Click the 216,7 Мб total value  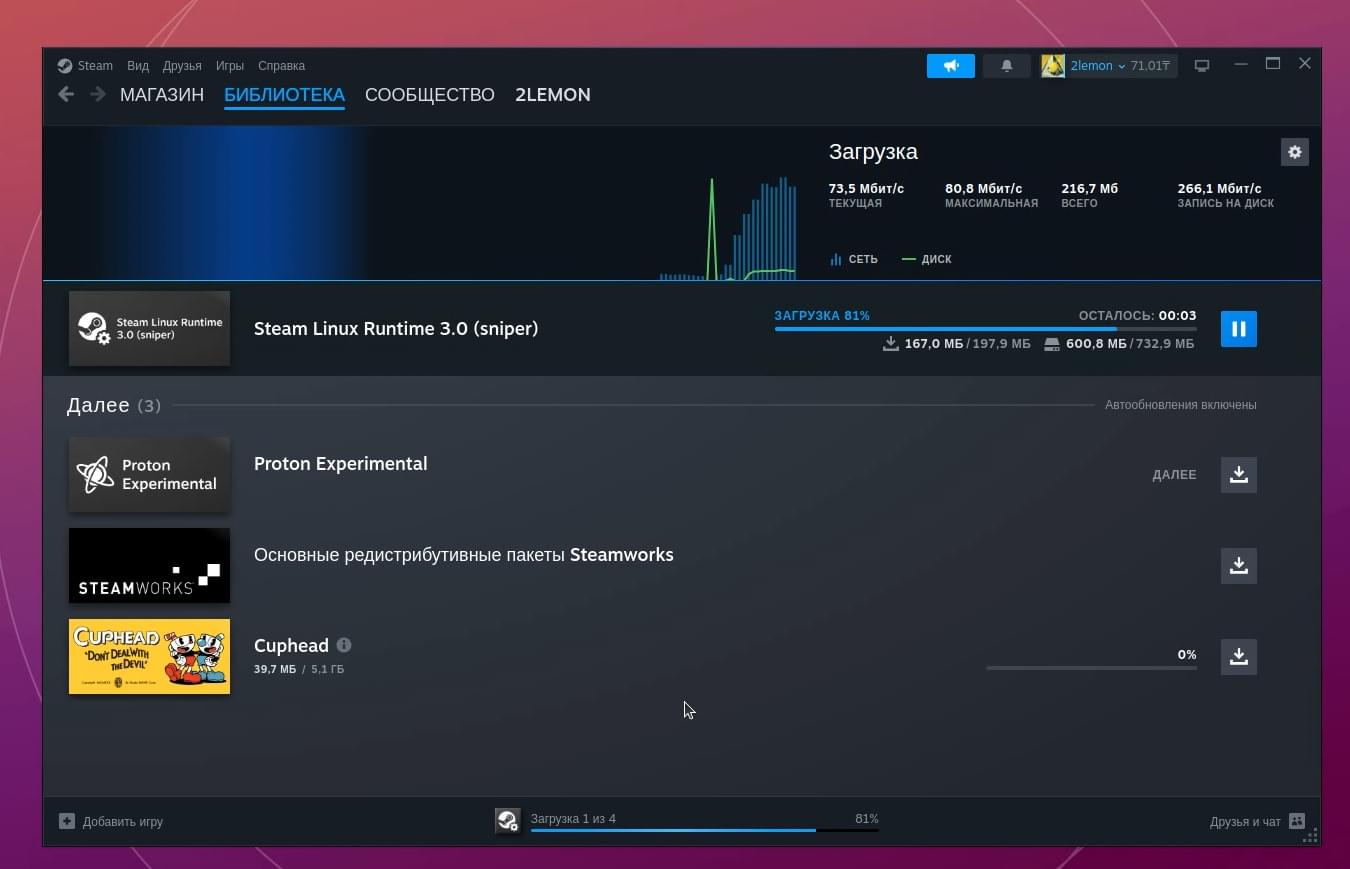click(1090, 188)
